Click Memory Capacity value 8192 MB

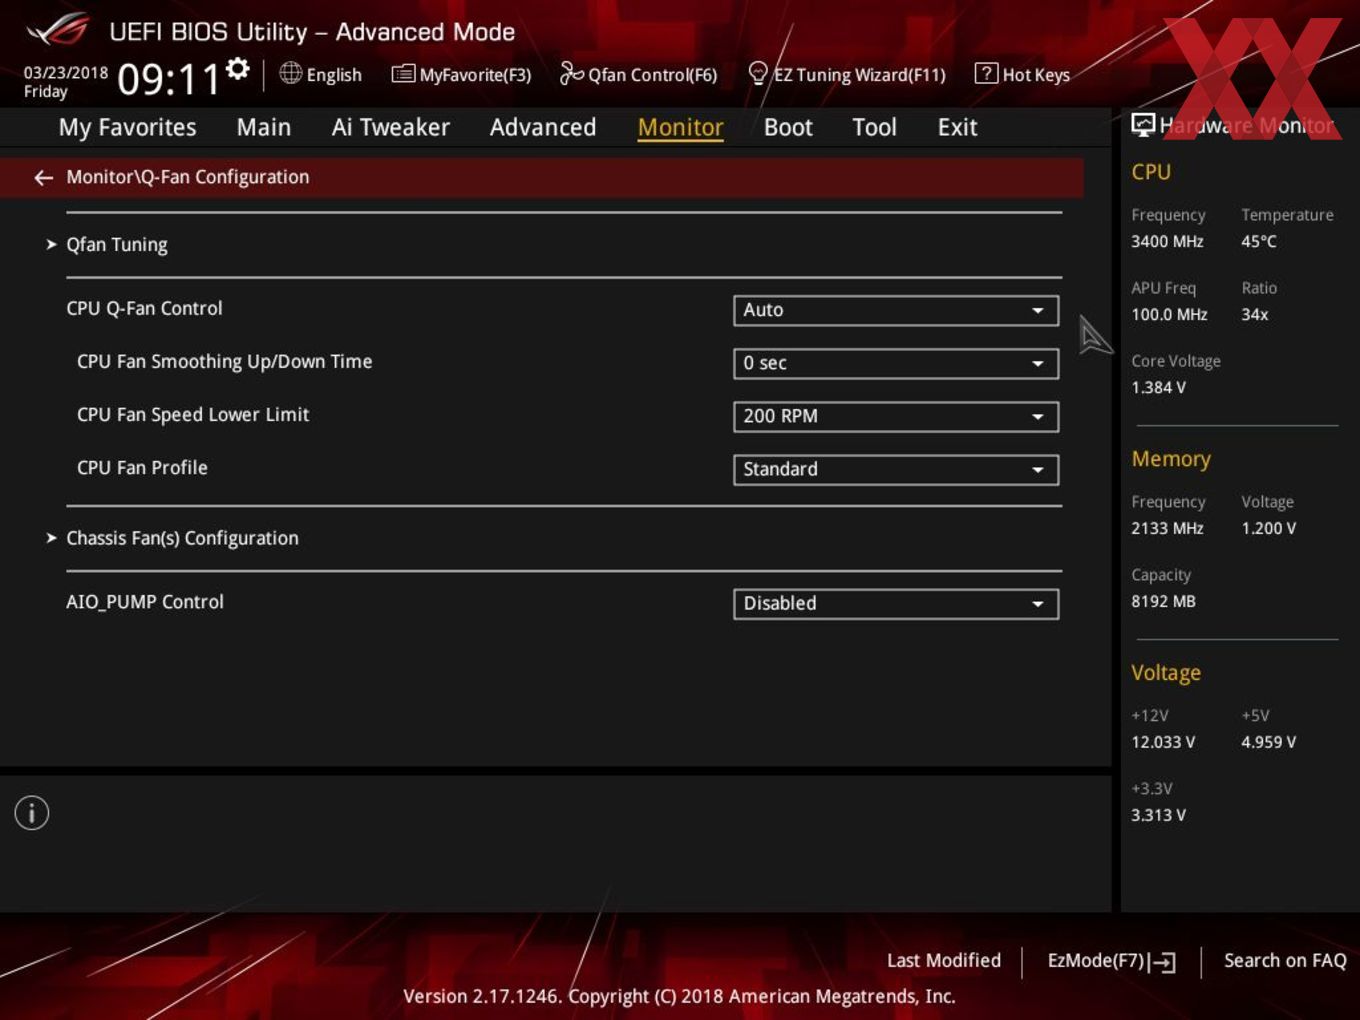click(x=1163, y=601)
